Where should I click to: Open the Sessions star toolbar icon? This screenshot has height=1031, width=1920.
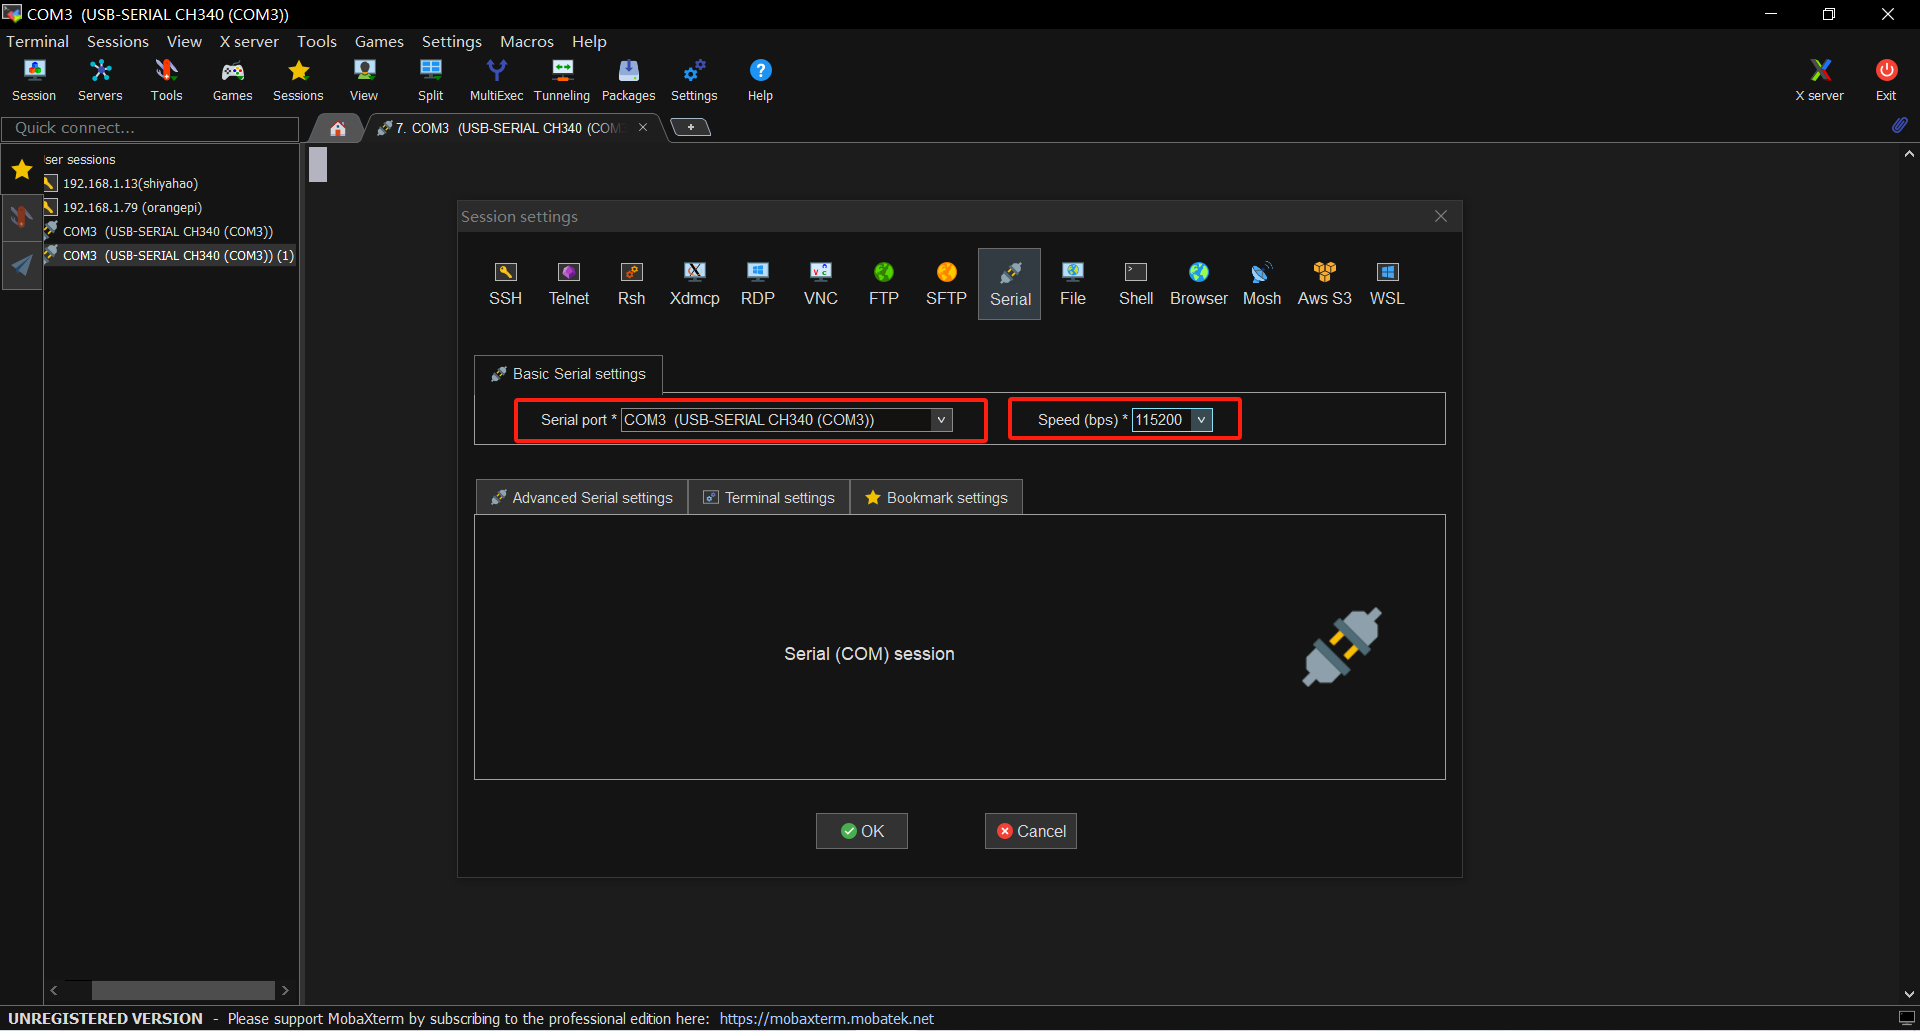coord(298,80)
